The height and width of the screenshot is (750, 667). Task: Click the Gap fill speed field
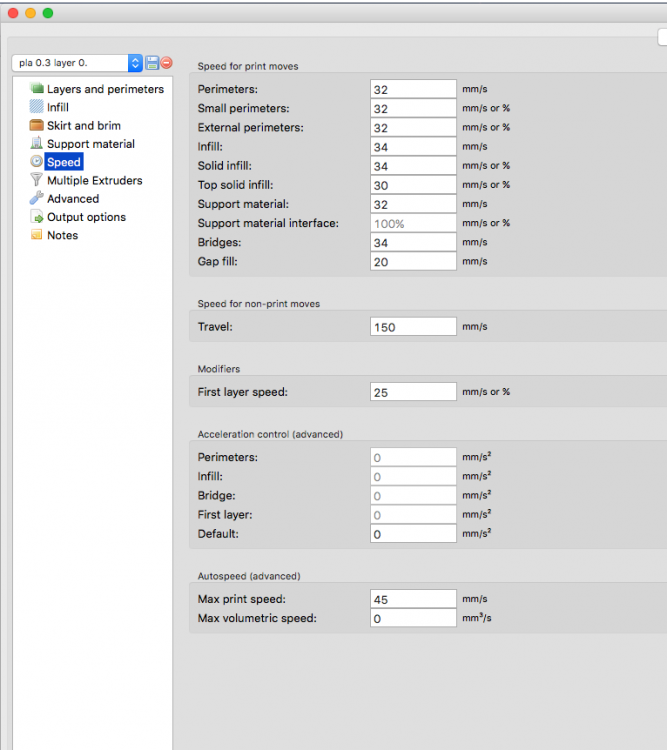click(x=413, y=261)
